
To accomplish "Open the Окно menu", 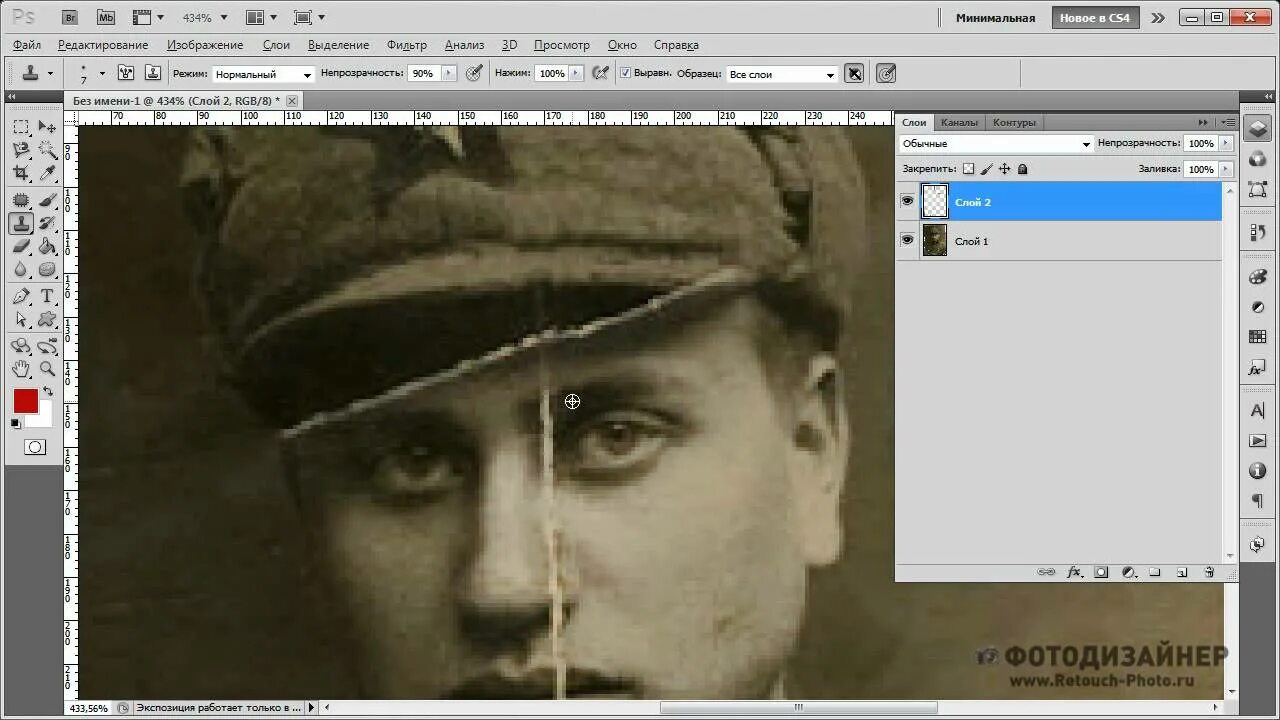I will (x=622, y=45).
